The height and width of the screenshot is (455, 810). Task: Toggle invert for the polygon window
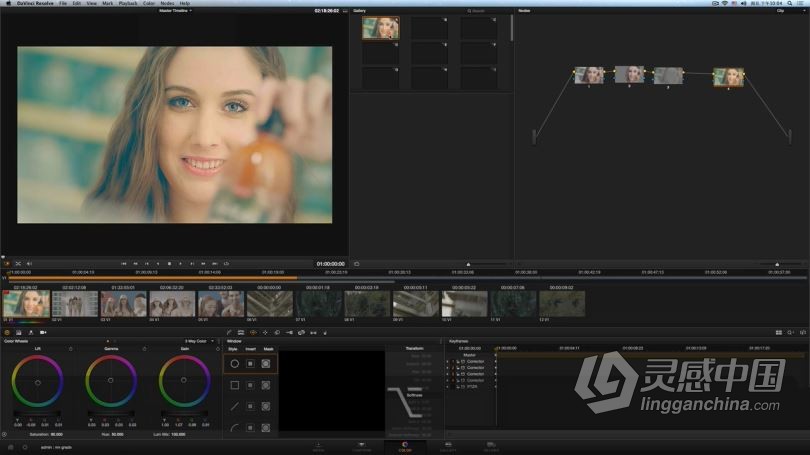pos(251,406)
